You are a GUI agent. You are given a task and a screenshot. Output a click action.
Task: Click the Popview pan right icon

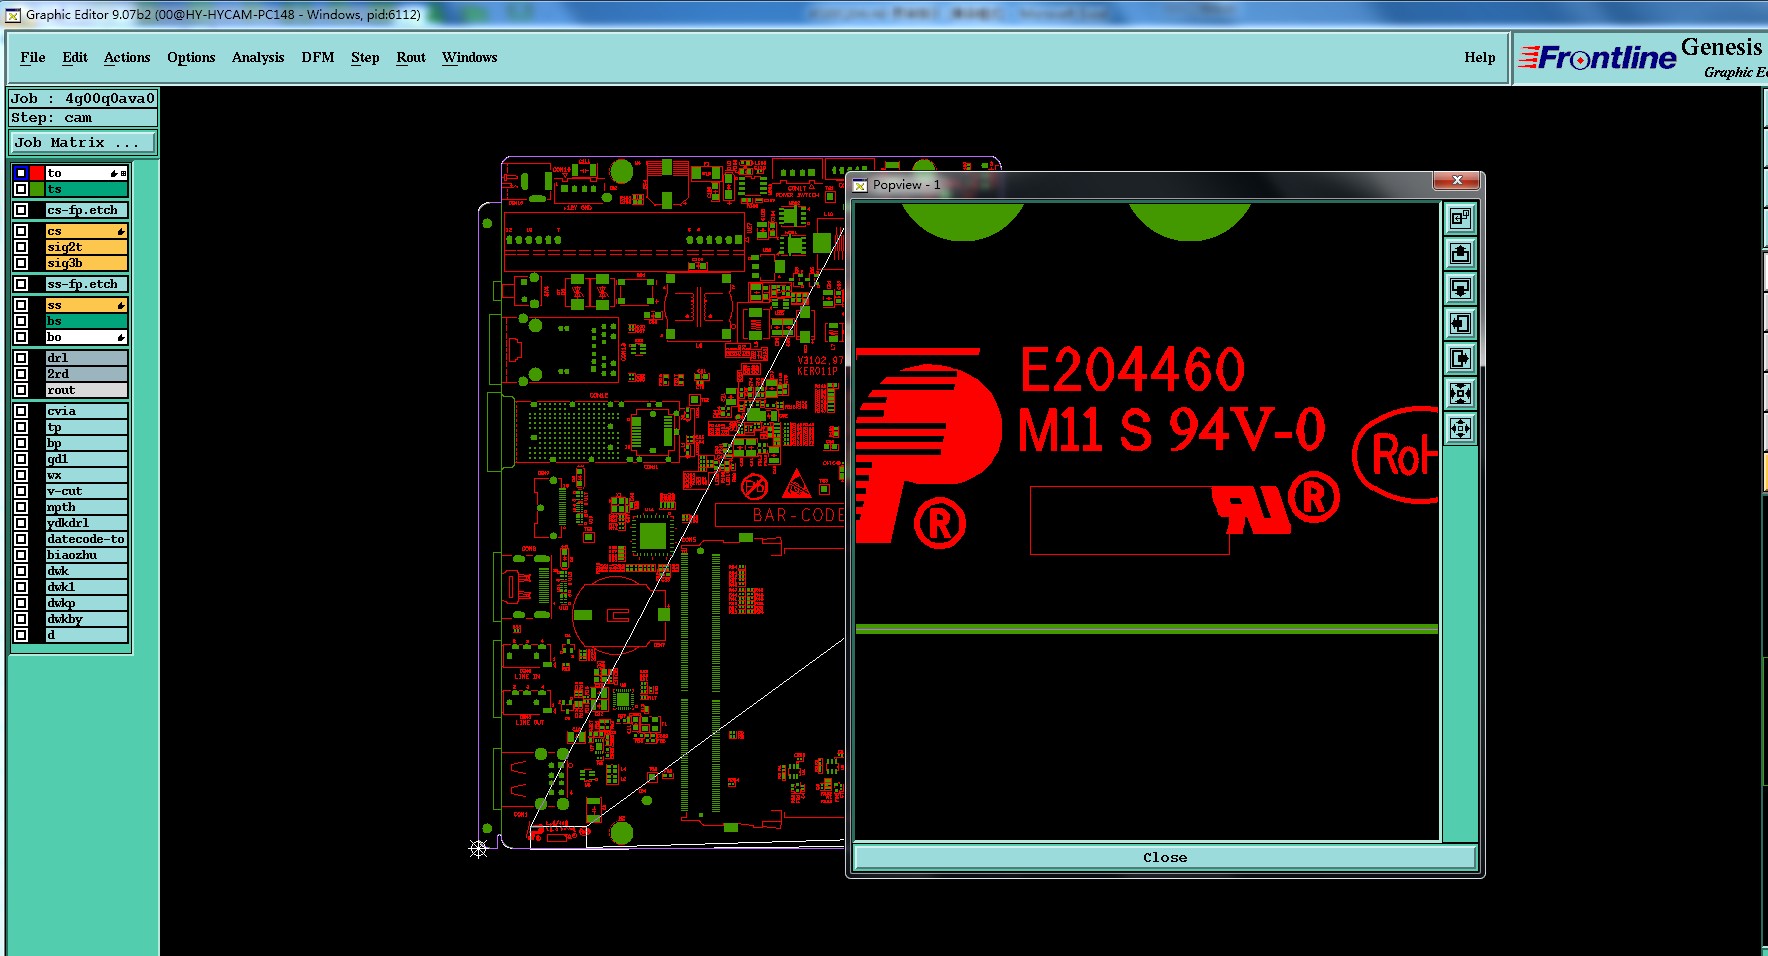coord(1460,359)
